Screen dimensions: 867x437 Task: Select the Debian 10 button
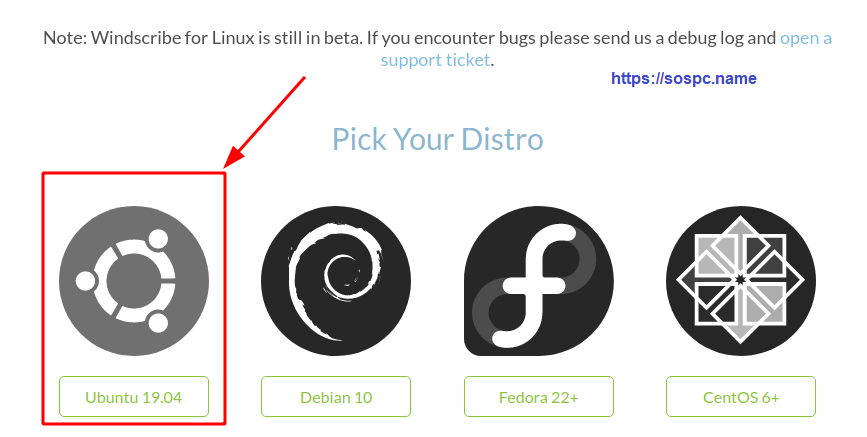pyautogui.click(x=336, y=397)
